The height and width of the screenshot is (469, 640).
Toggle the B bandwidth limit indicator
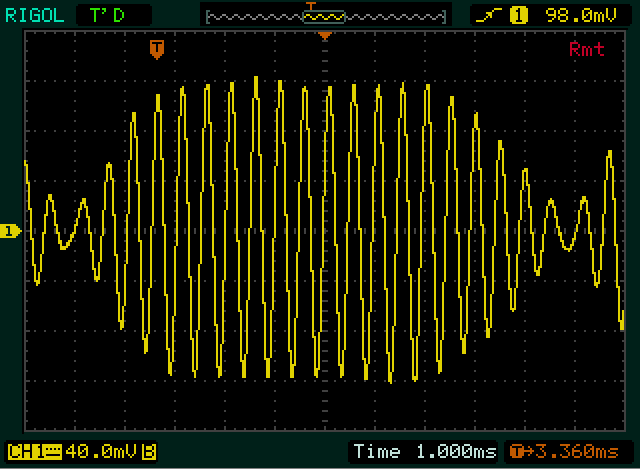[149, 452]
